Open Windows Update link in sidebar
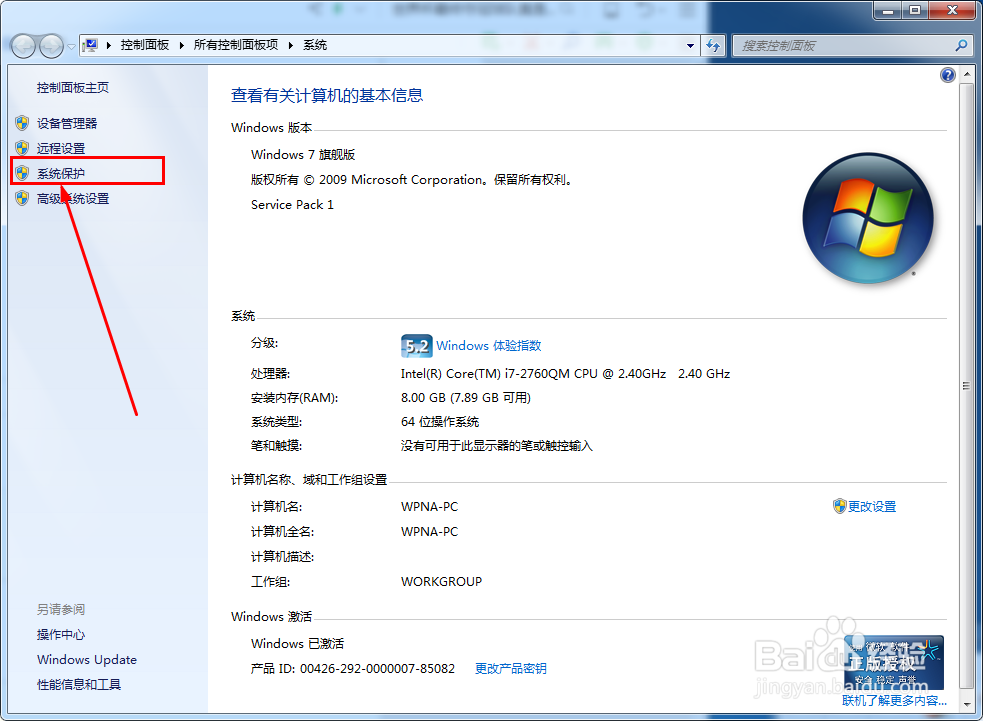 coord(87,660)
